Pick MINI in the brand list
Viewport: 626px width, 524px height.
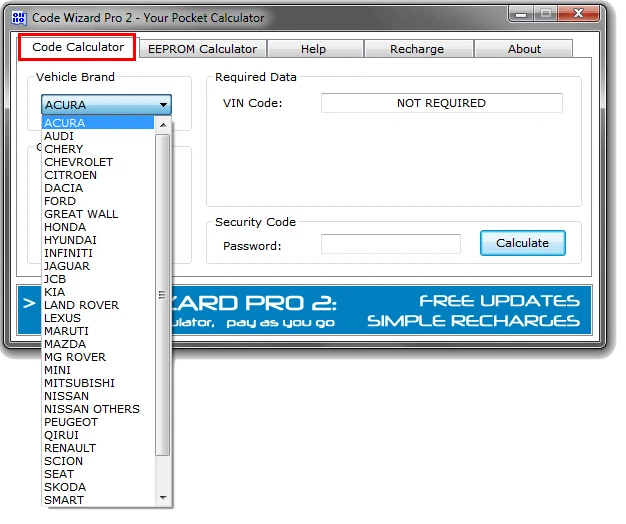(98, 370)
